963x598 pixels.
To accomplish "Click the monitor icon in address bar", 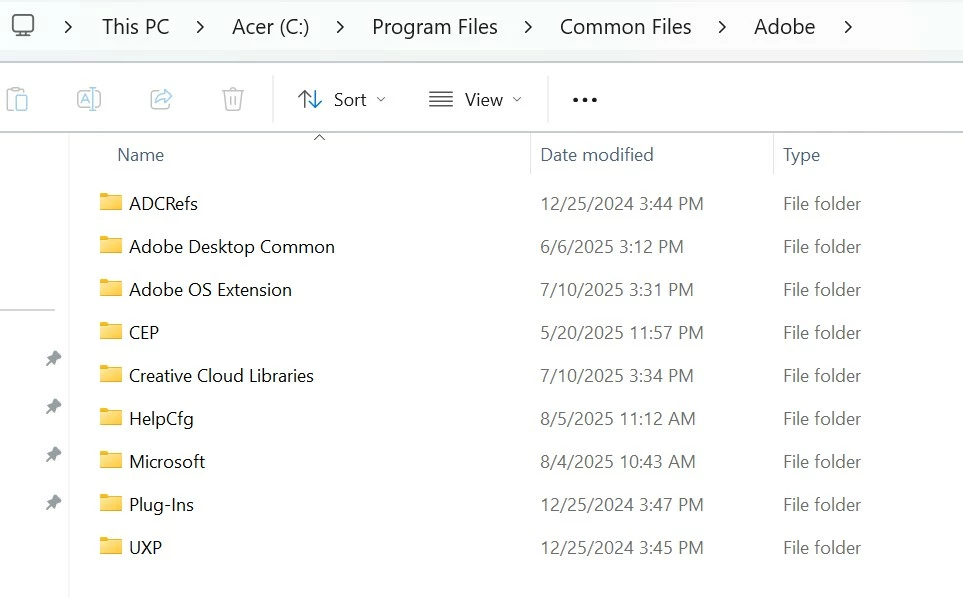I will [23, 26].
